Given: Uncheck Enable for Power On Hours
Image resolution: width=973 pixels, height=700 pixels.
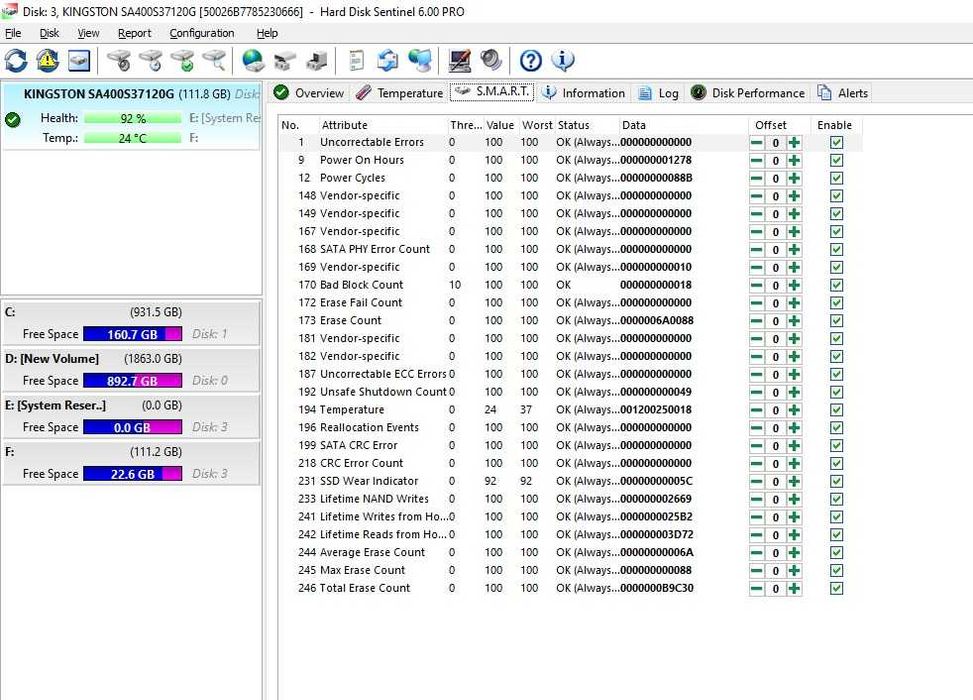Looking at the screenshot, I should tap(836, 161).
